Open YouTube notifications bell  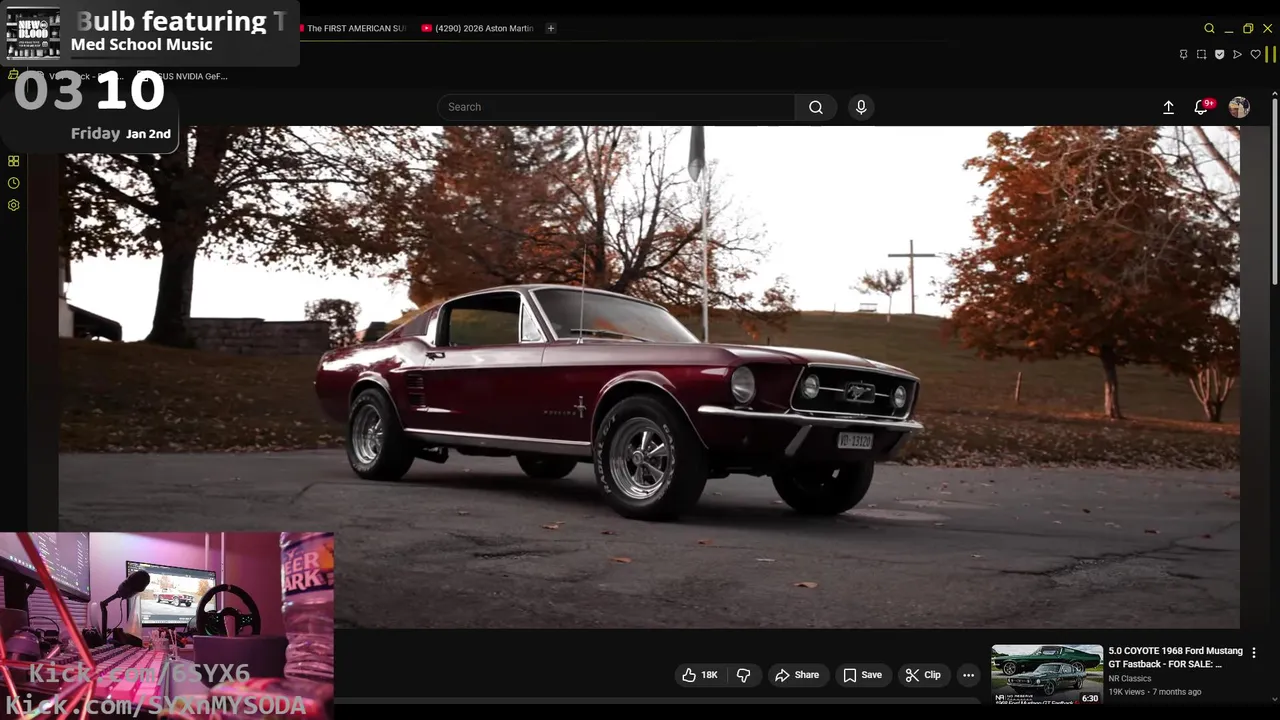(x=1202, y=107)
